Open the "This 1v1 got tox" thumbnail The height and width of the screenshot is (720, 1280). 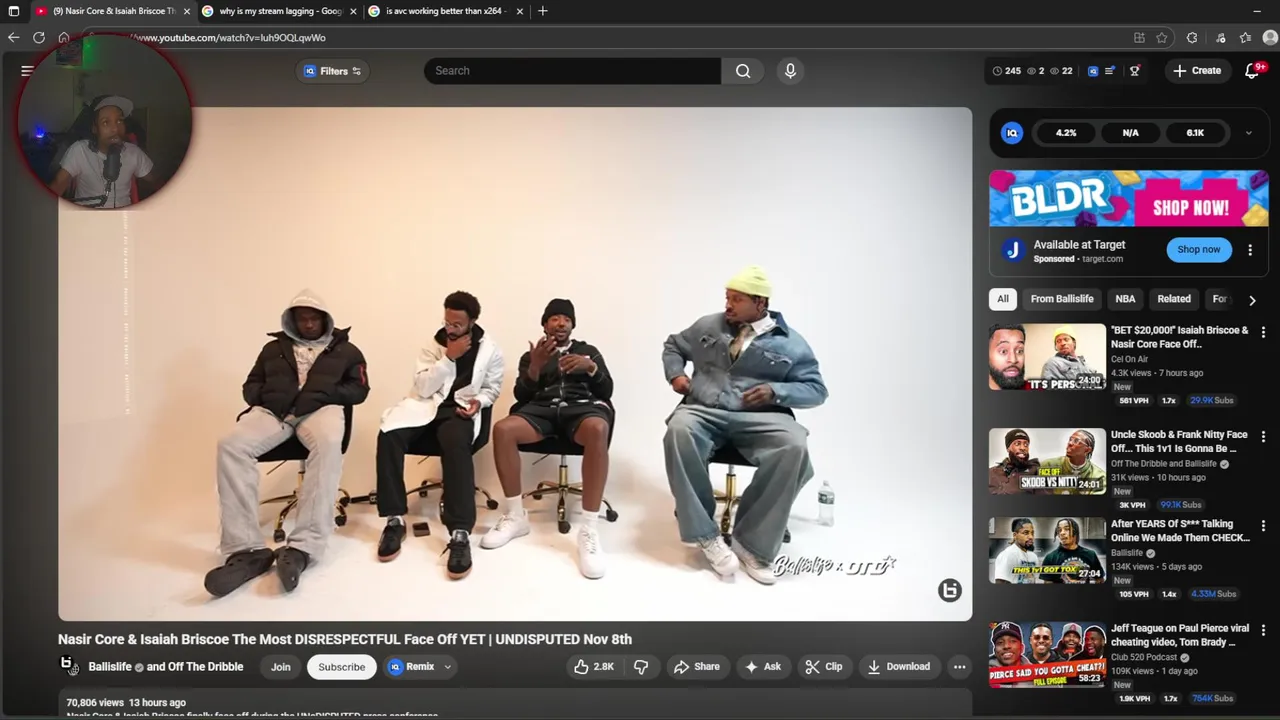pos(1047,551)
